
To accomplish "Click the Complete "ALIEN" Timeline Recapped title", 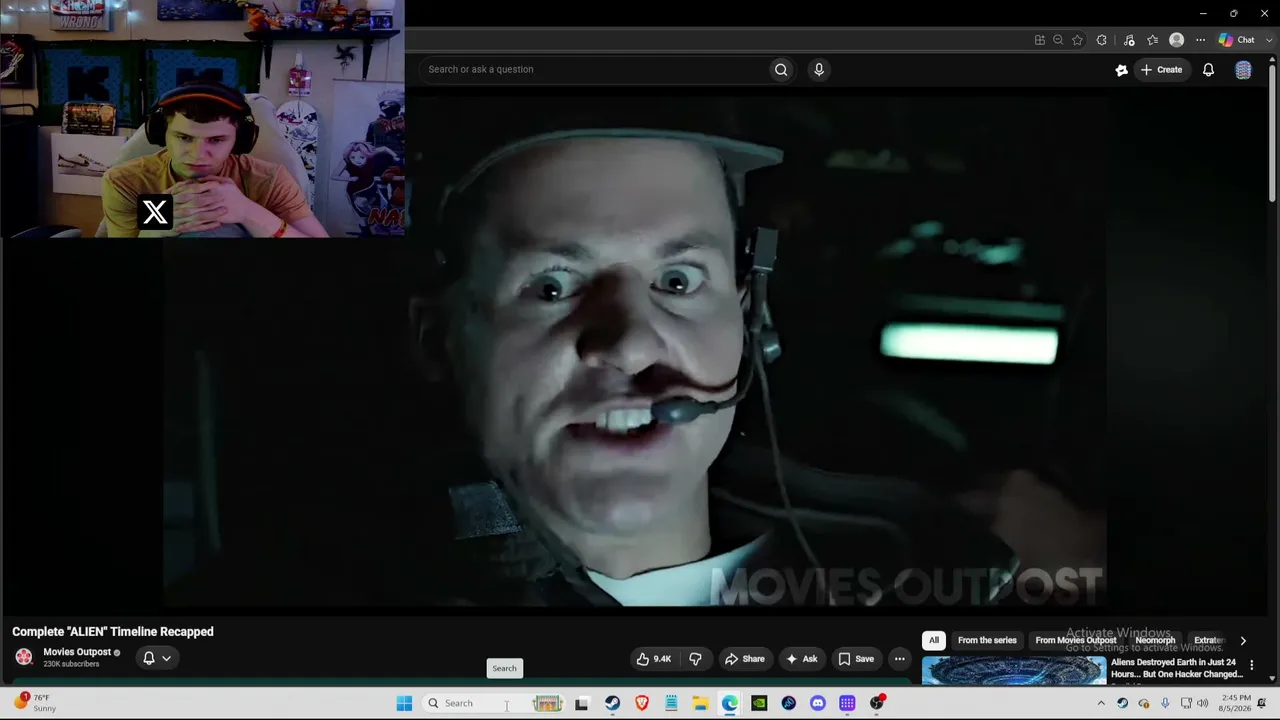I will pos(113,632).
